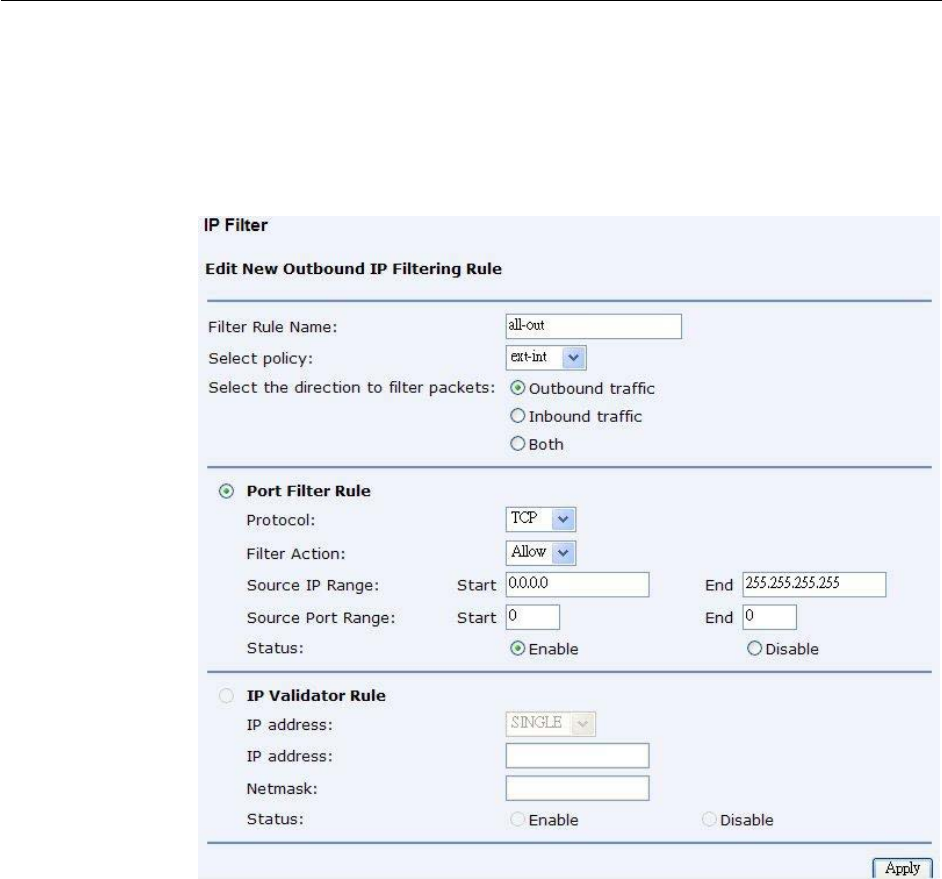942x879 pixels.
Task: Click the 'Port Filter Rule' bold label
Action: 308,491
